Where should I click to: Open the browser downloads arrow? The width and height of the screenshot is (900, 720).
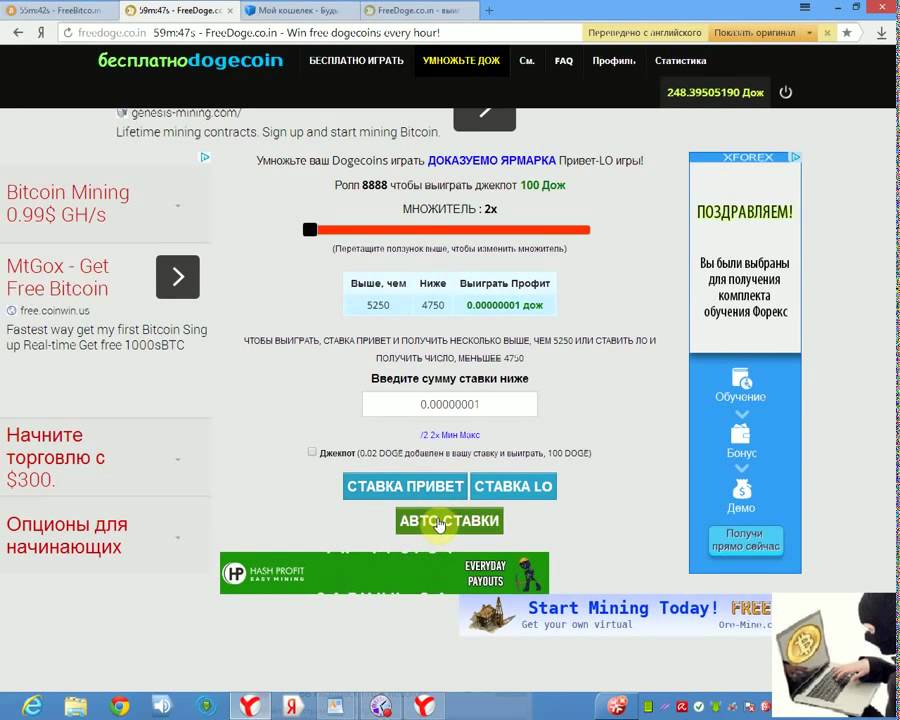click(882, 33)
